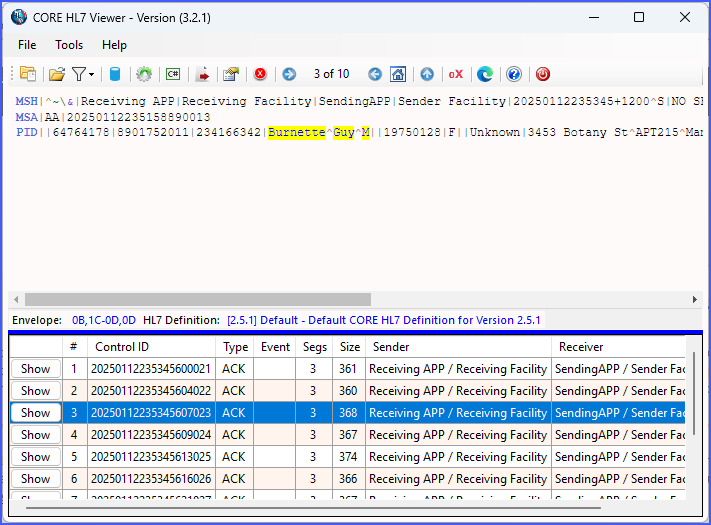711x525 pixels.
Task: Click the blue up arrow icon
Action: pos(427,74)
